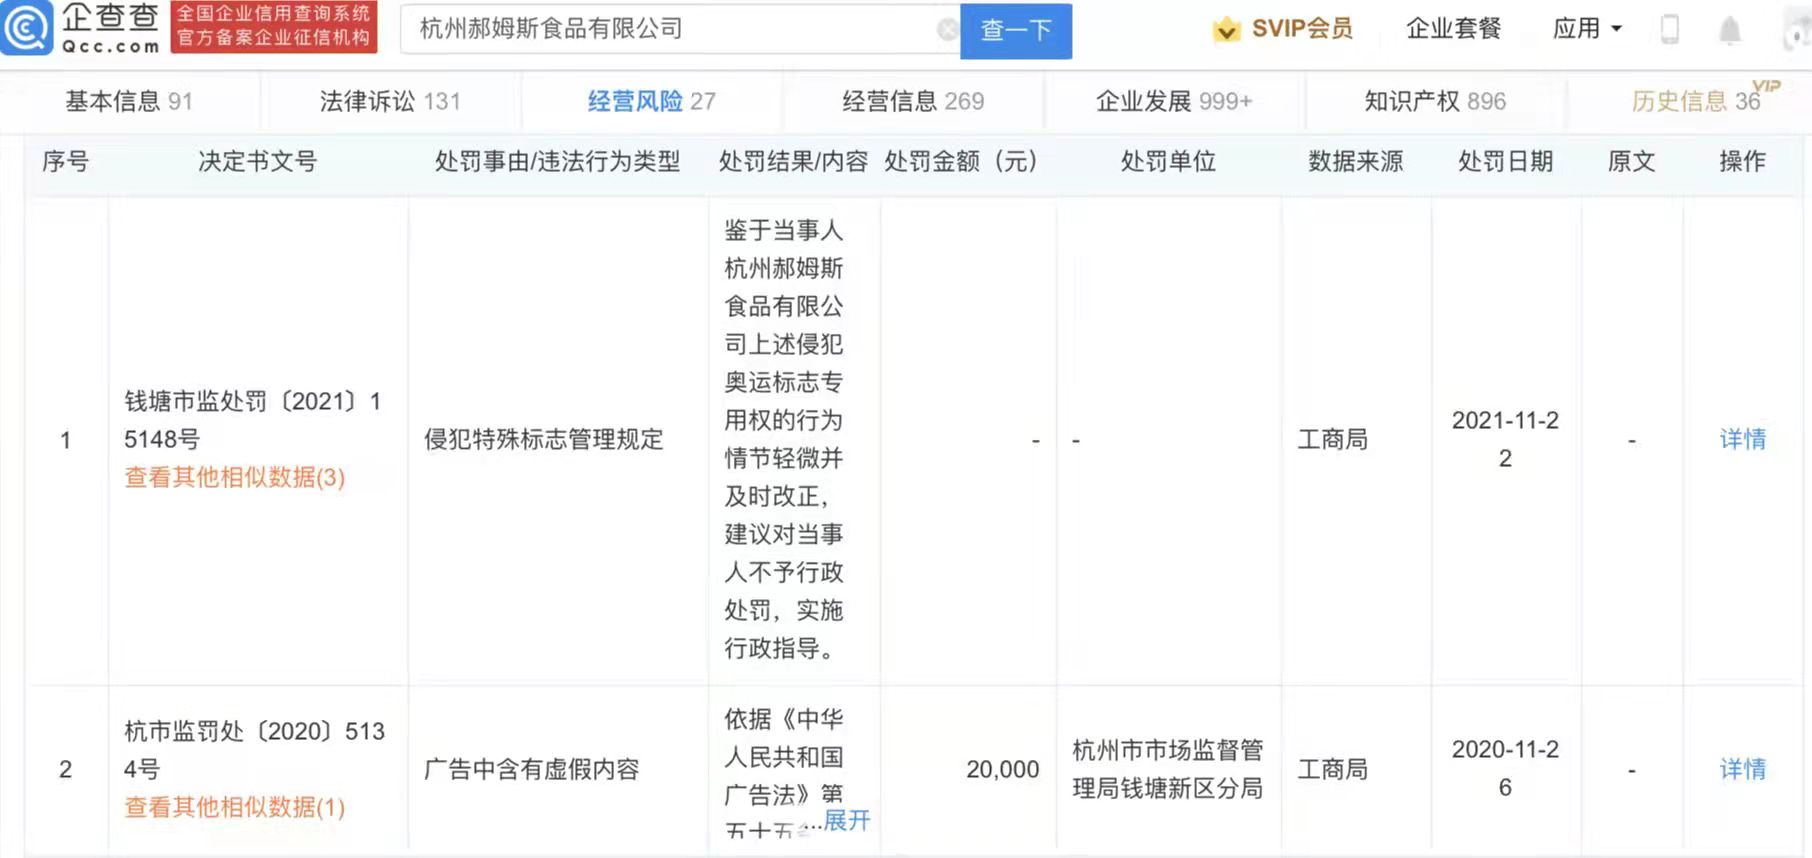1812x858 pixels.
Task: Clear the search box with X icon
Action: tap(946, 30)
